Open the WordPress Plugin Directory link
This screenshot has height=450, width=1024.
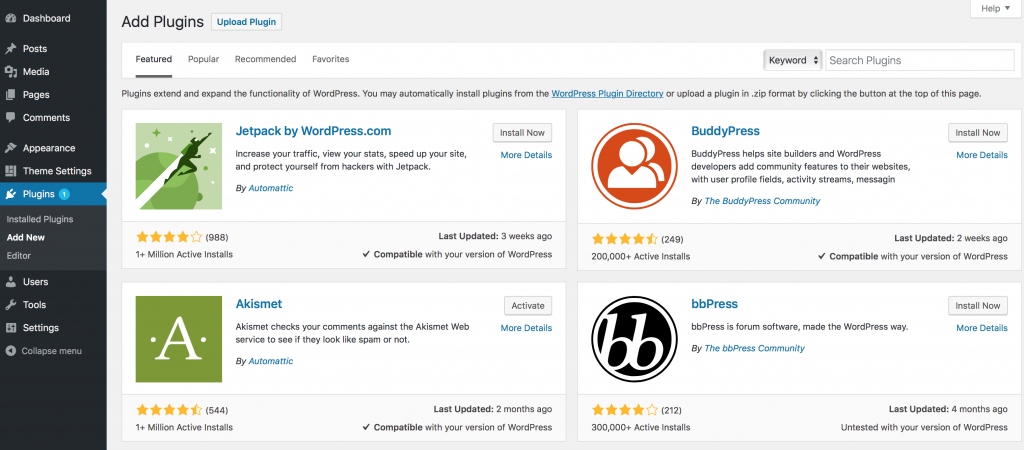(607, 93)
